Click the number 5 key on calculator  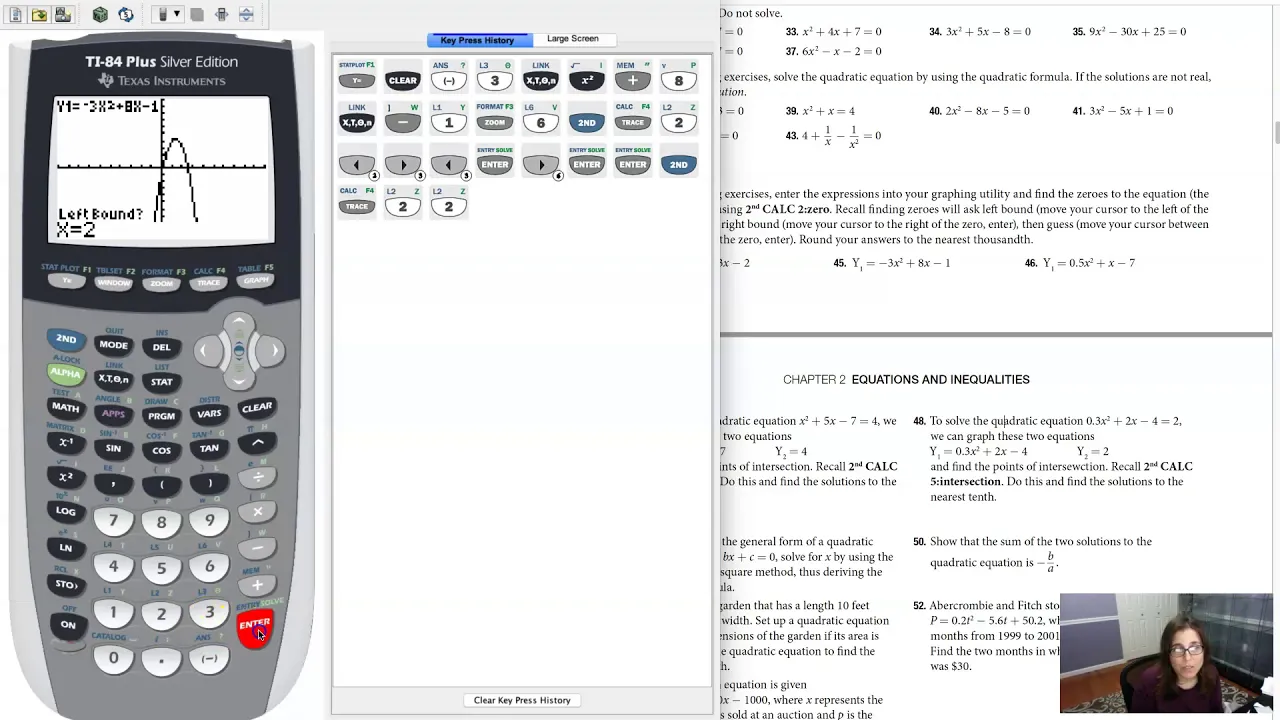(x=161, y=568)
